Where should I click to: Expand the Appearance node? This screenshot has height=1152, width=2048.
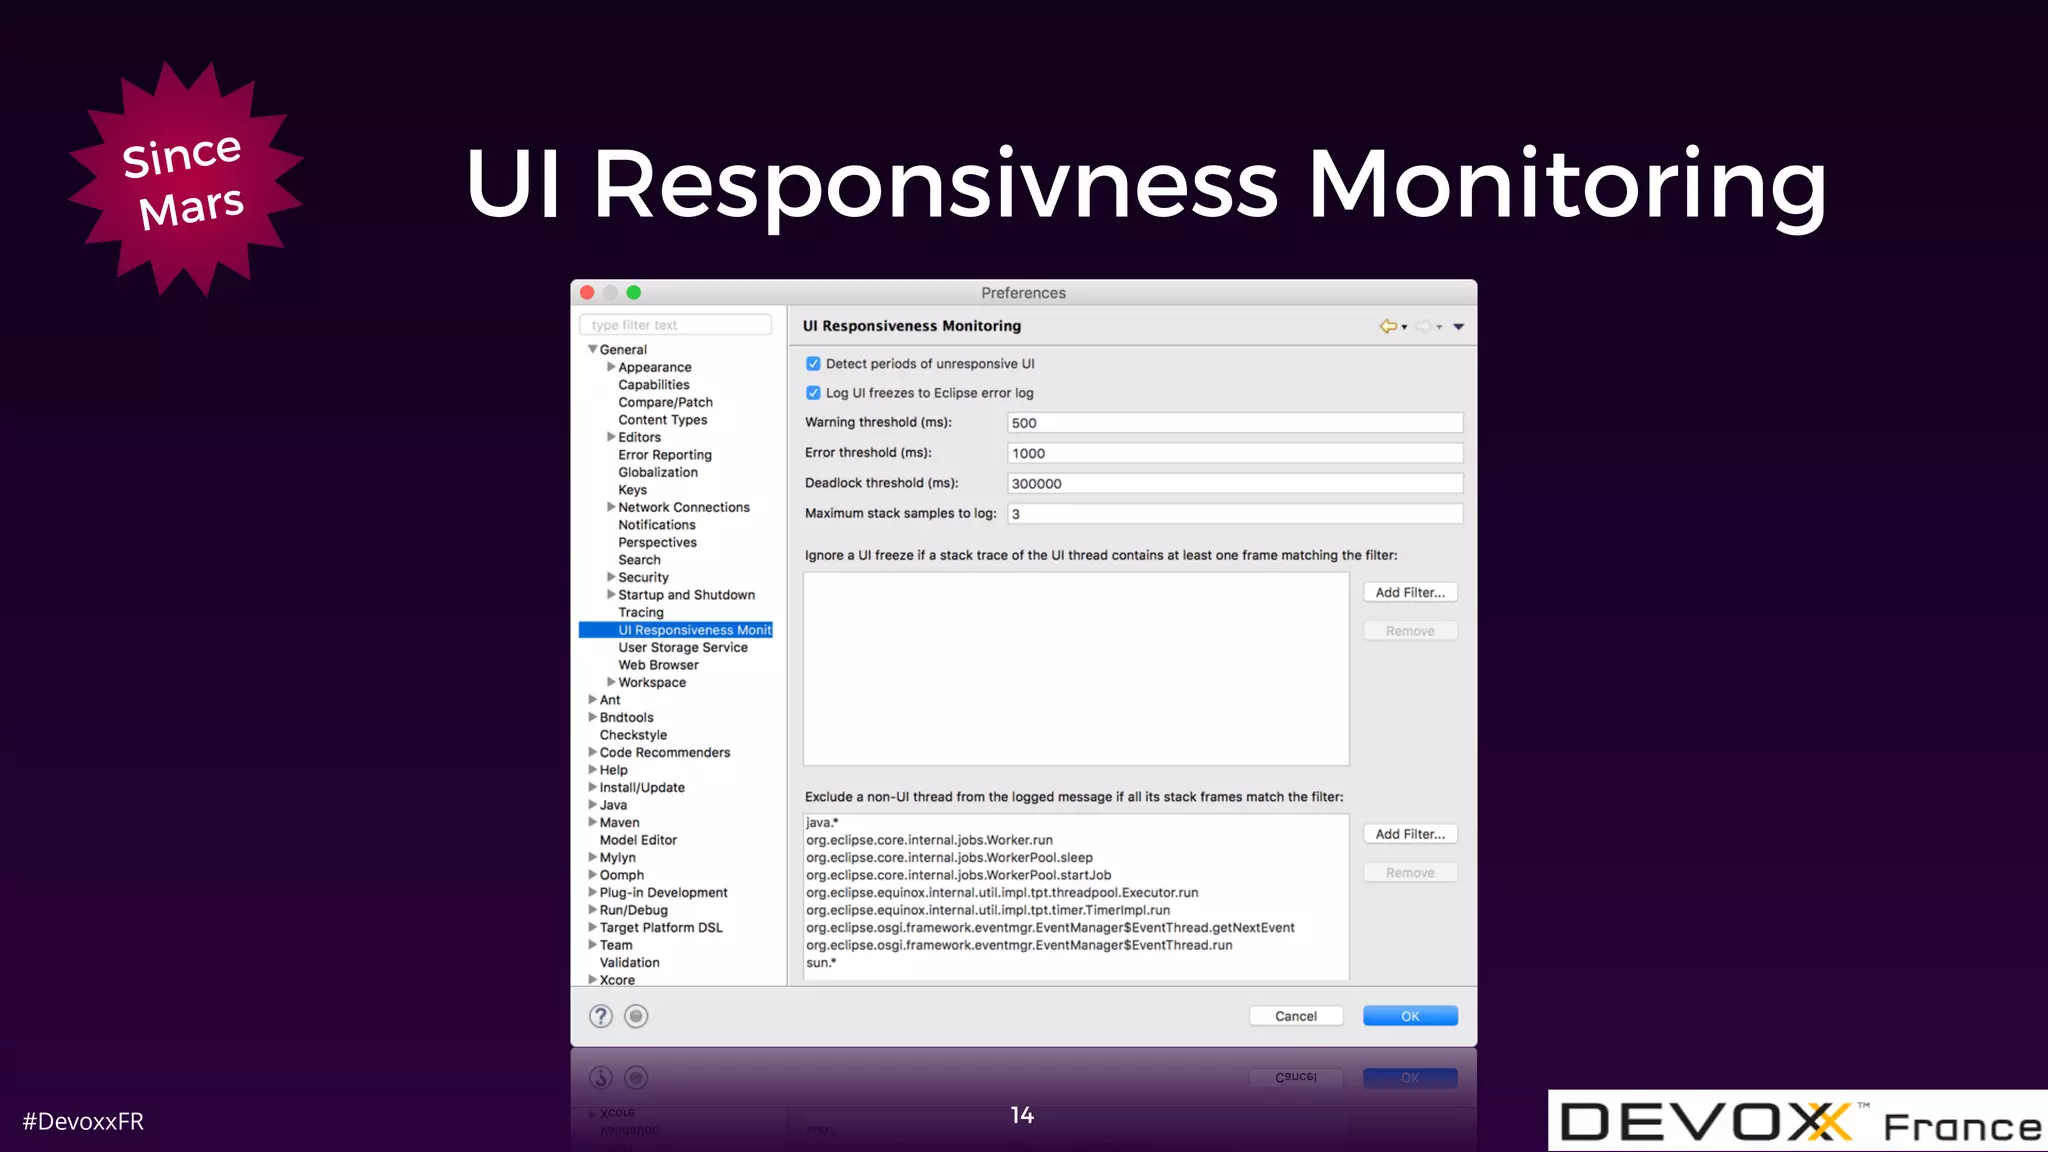click(x=611, y=367)
